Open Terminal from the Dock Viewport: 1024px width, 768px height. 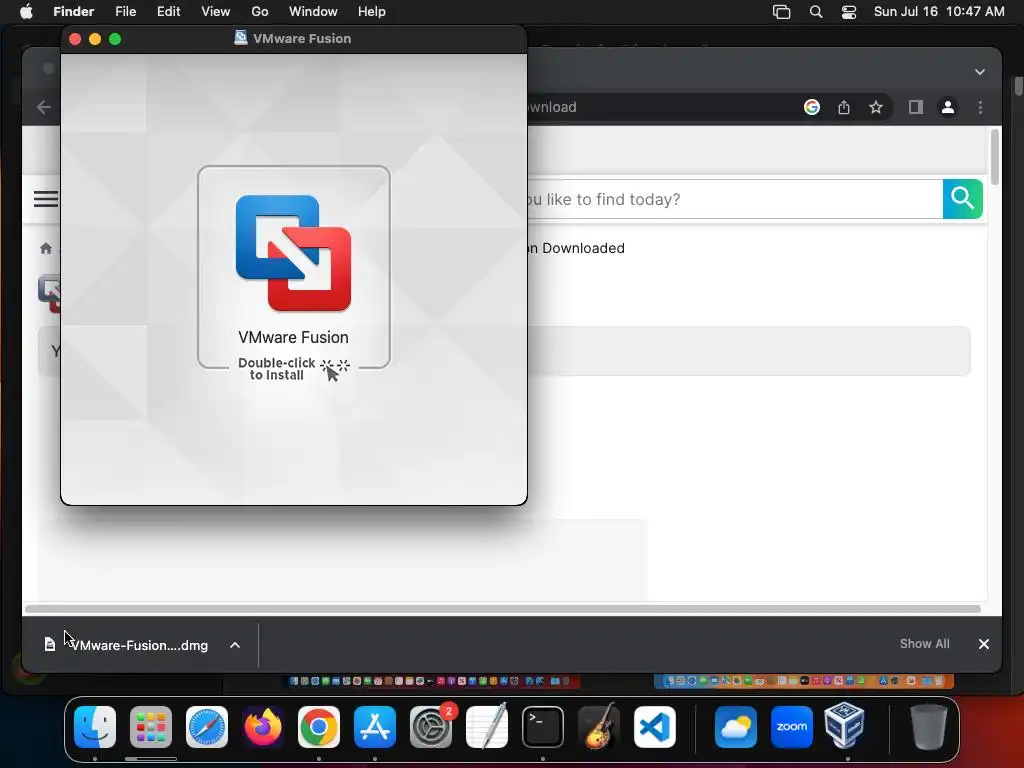pos(543,727)
